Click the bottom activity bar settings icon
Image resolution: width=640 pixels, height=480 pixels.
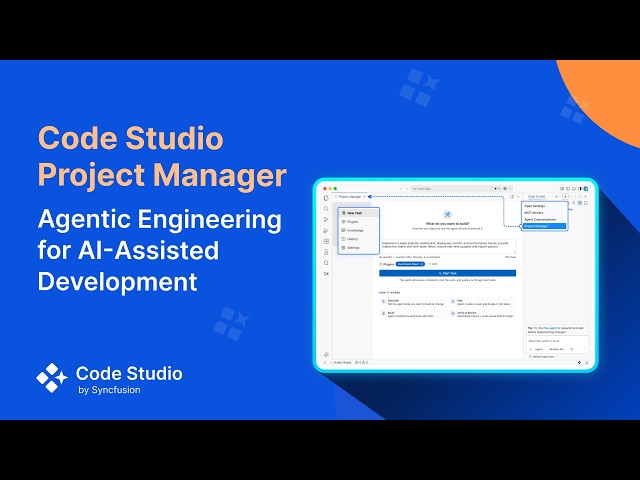(326, 354)
